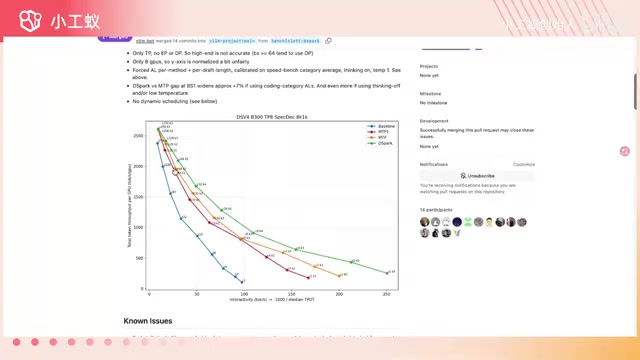Copy the head branch name with the copy icon

point(328,40)
